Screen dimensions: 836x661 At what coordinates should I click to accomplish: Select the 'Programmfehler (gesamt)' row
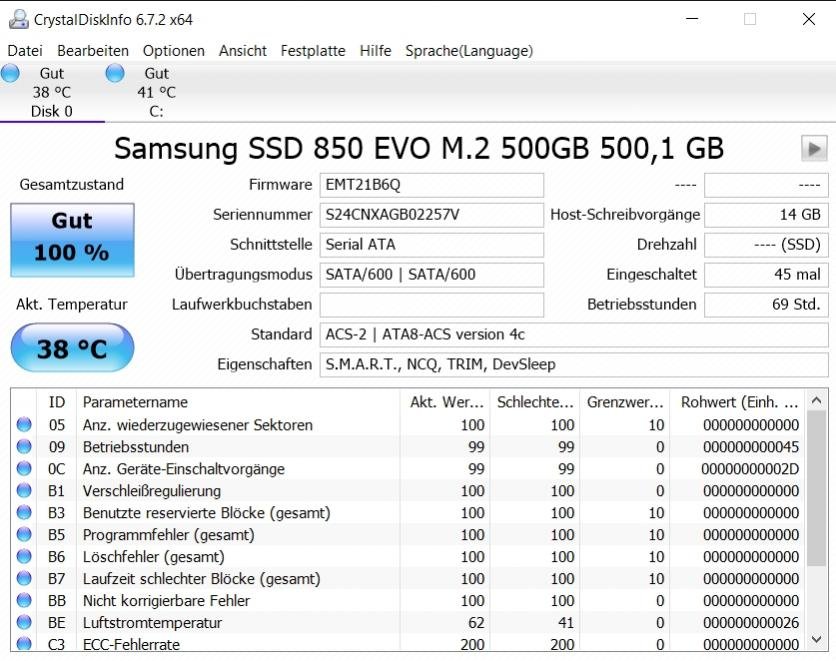tap(408, 535)
